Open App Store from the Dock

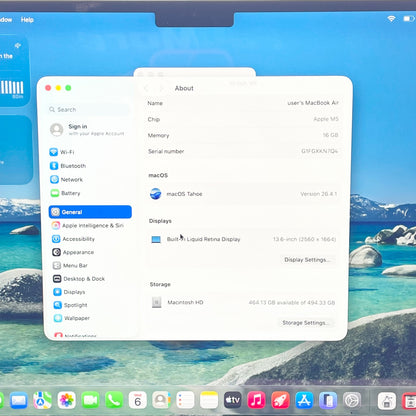tap(304, 400)
